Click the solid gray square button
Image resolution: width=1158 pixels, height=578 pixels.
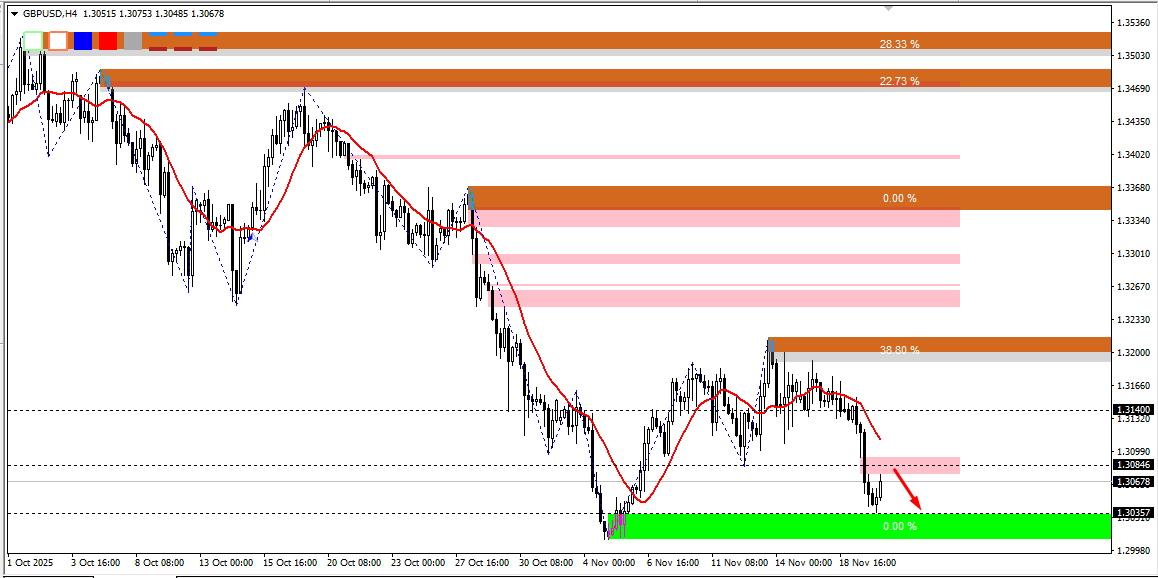[133, 41]
